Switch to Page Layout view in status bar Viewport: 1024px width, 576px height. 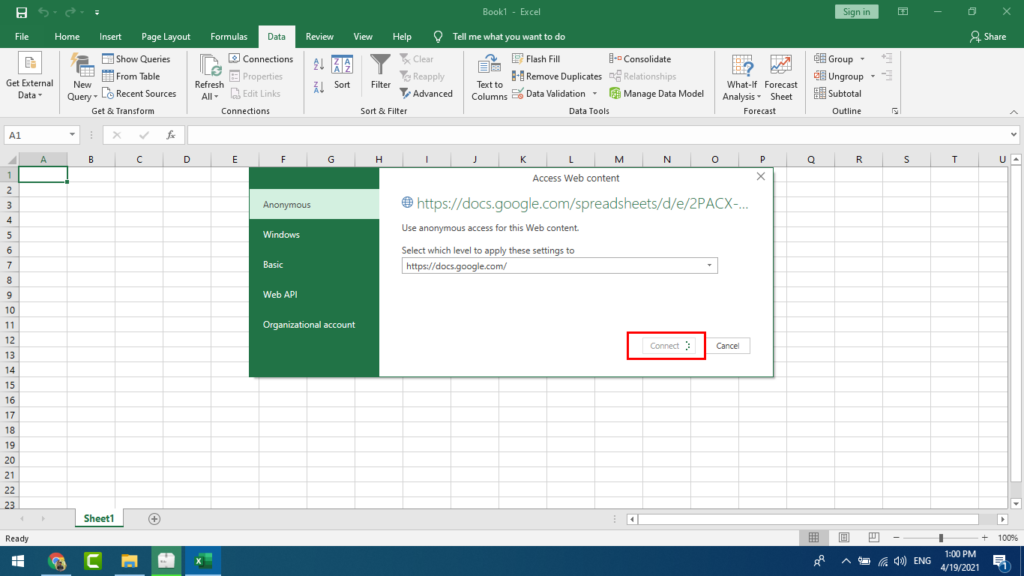pos(844,537)
